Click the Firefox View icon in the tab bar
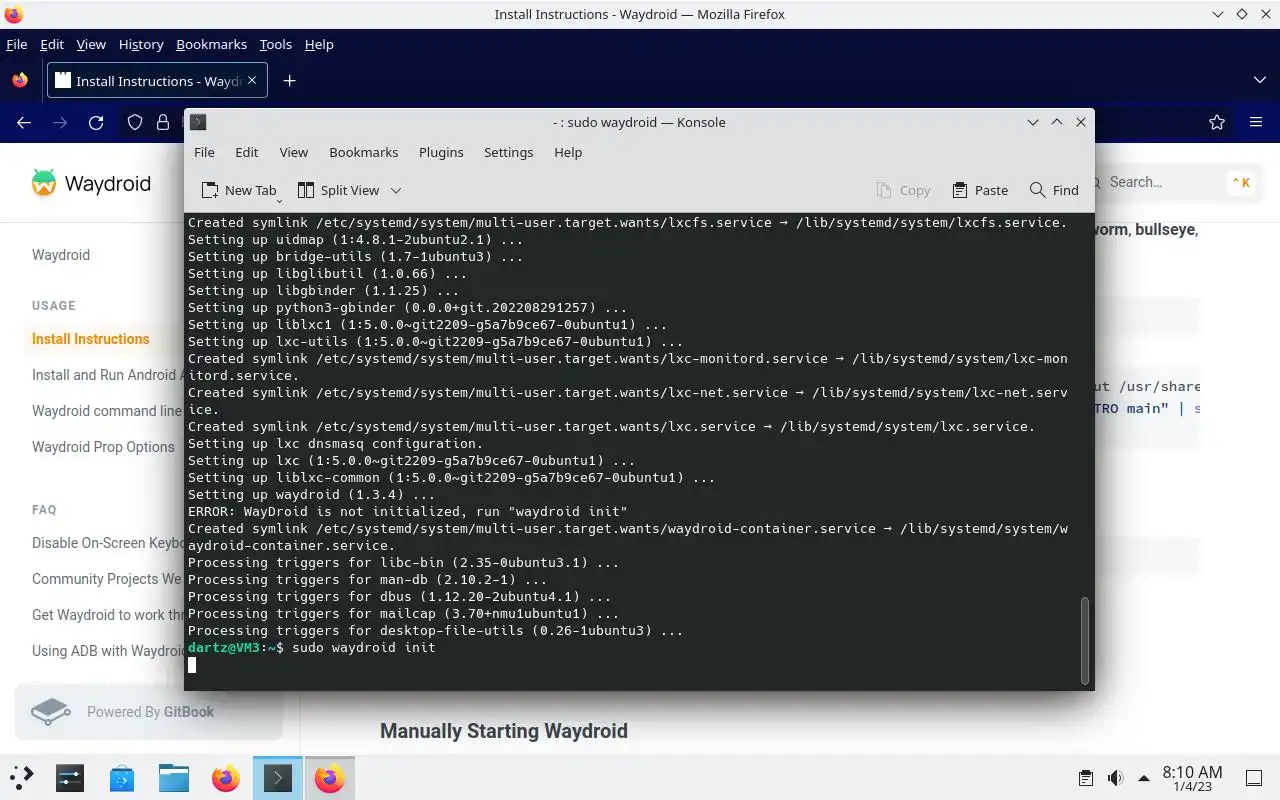This screenshot has width=1280, height=800. [20, 81]
